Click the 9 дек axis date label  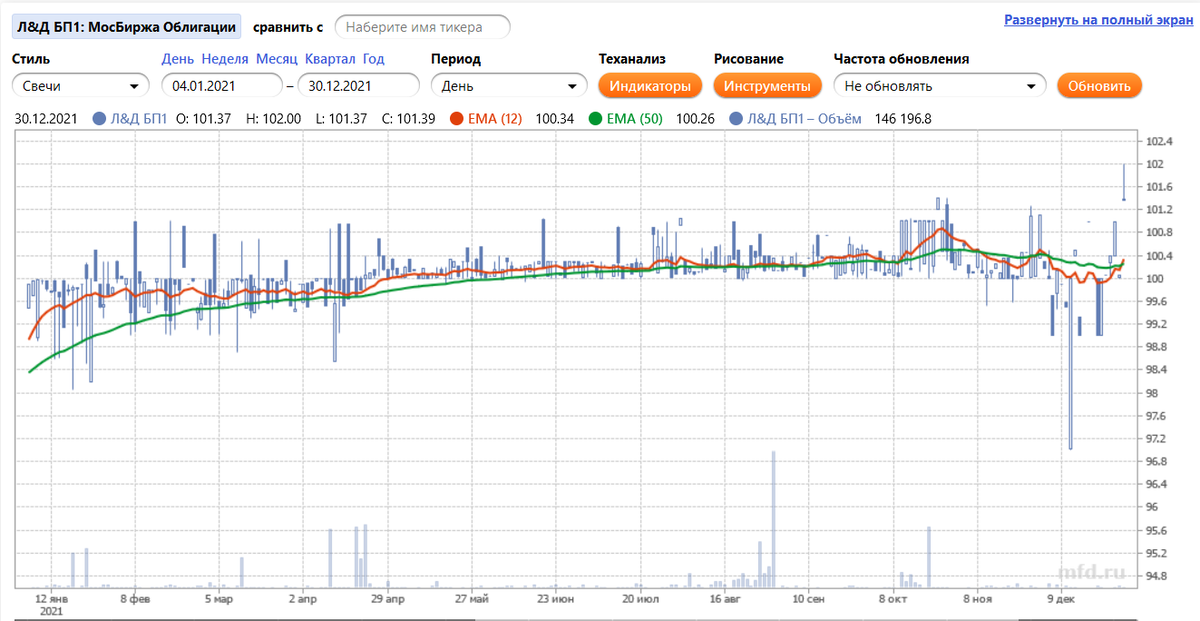(1061, 599)
